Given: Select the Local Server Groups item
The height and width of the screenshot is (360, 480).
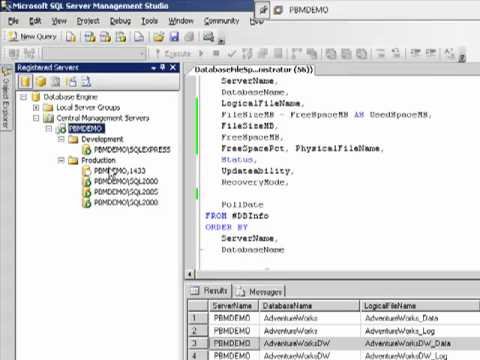Looking at the screenshot, I should pyautogui.click(x=88, y=107).
